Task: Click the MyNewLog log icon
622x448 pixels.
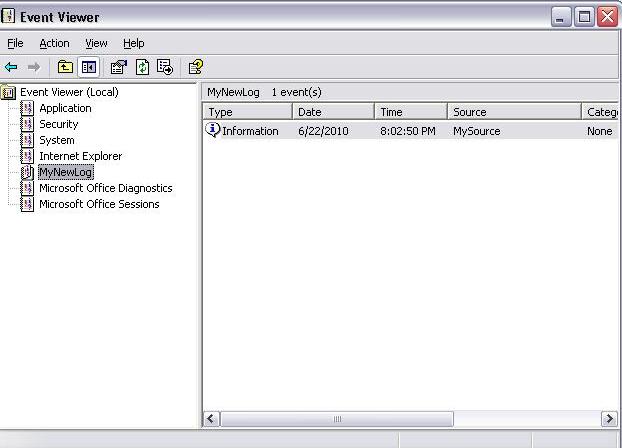Action: tap(27, 172)
